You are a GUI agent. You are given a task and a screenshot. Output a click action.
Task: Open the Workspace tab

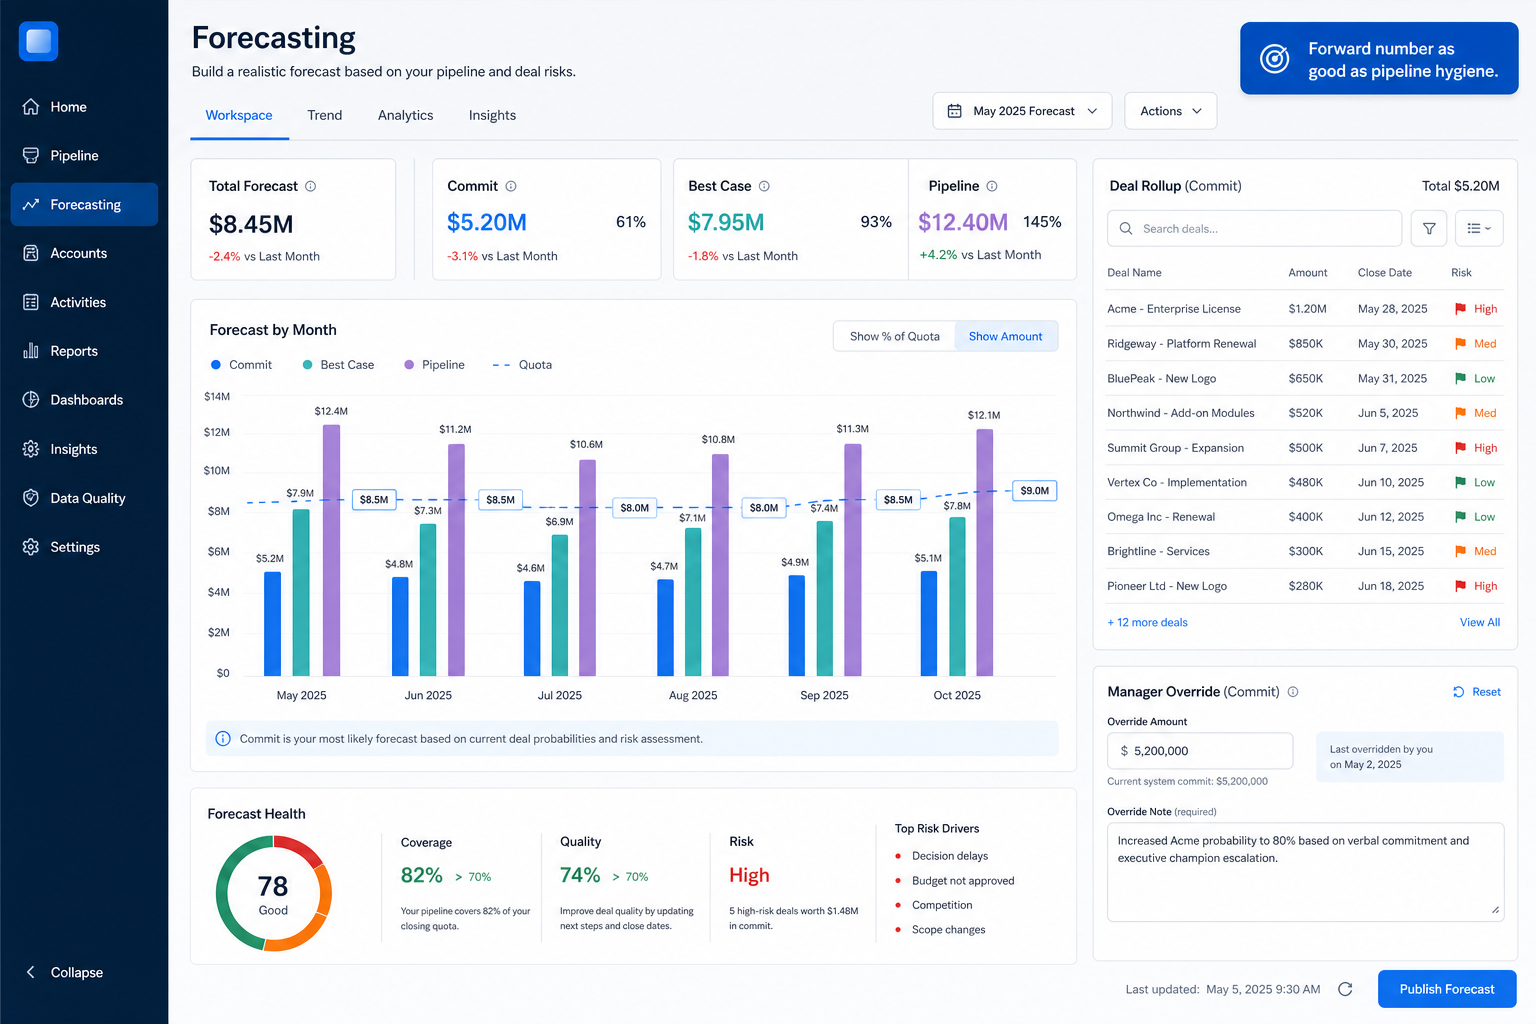click(239, 115)
